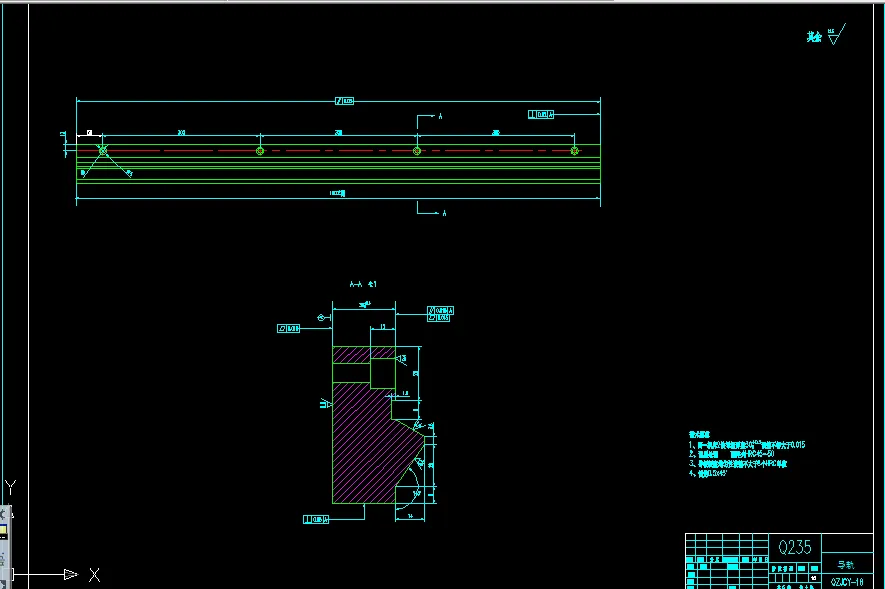Select perpendicularity tolerance frame at rail's right end

pyautogui.click(x=541, y=115)
